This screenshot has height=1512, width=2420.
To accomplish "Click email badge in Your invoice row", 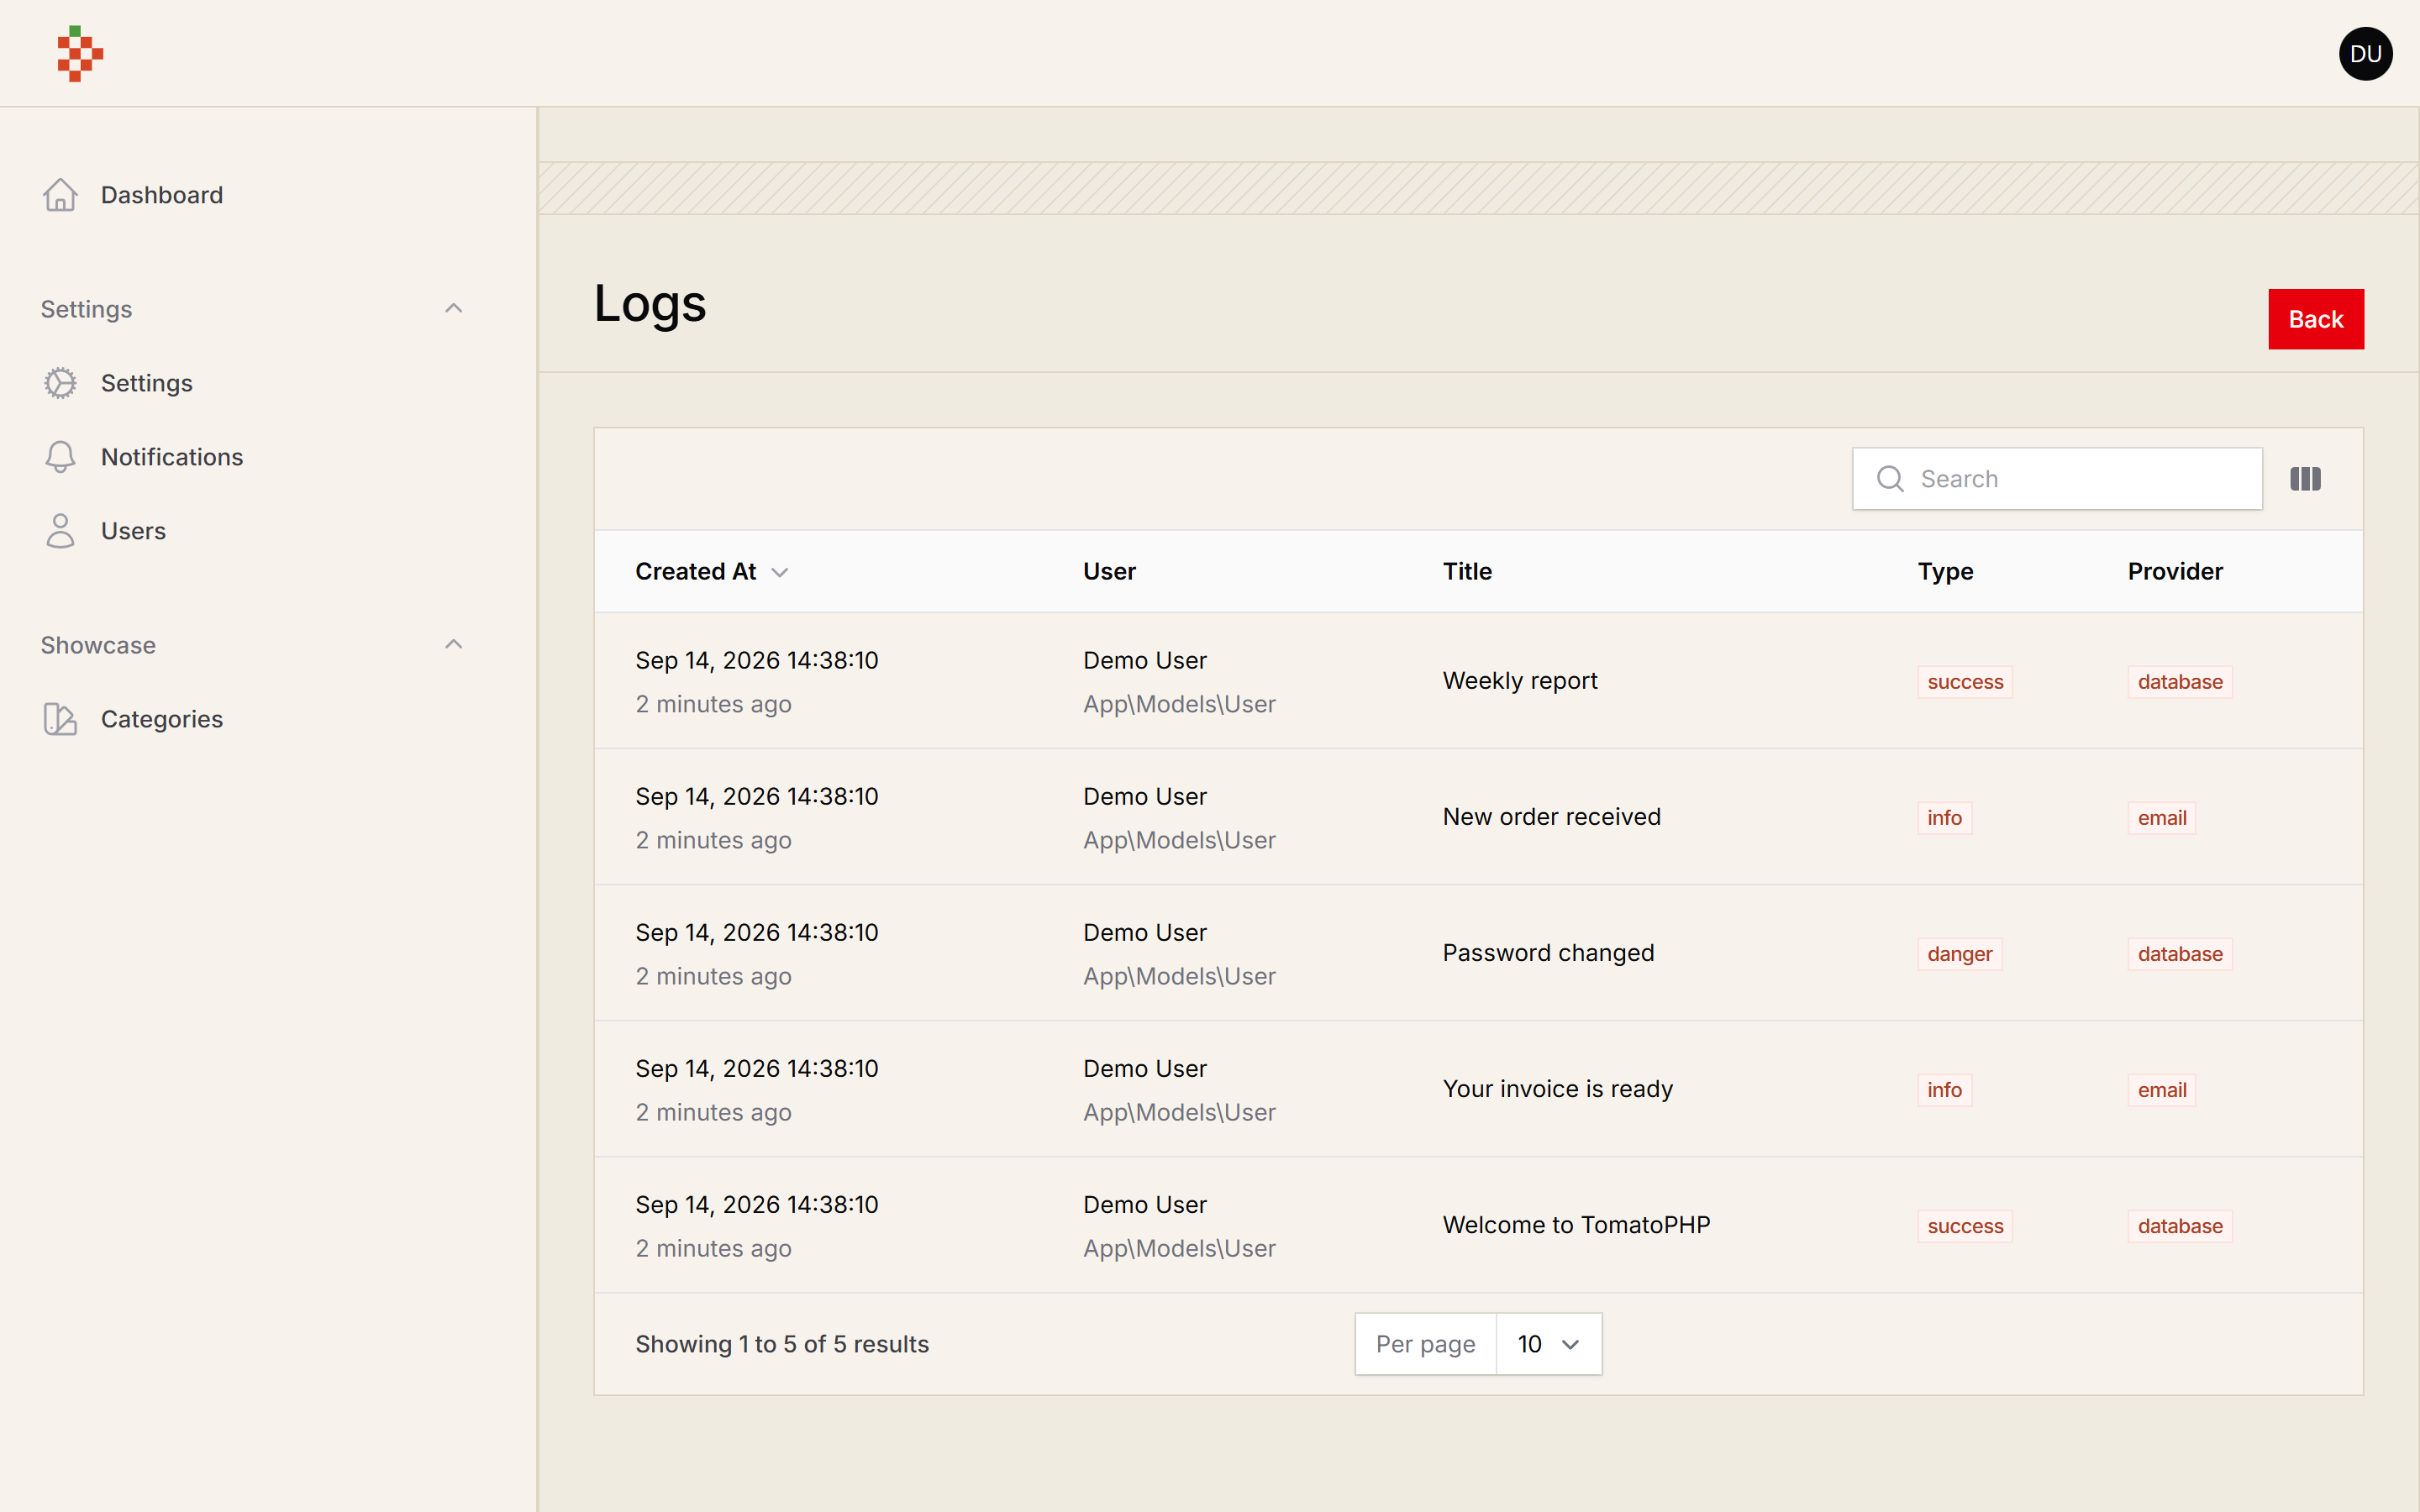I will pos(2161,1090).
